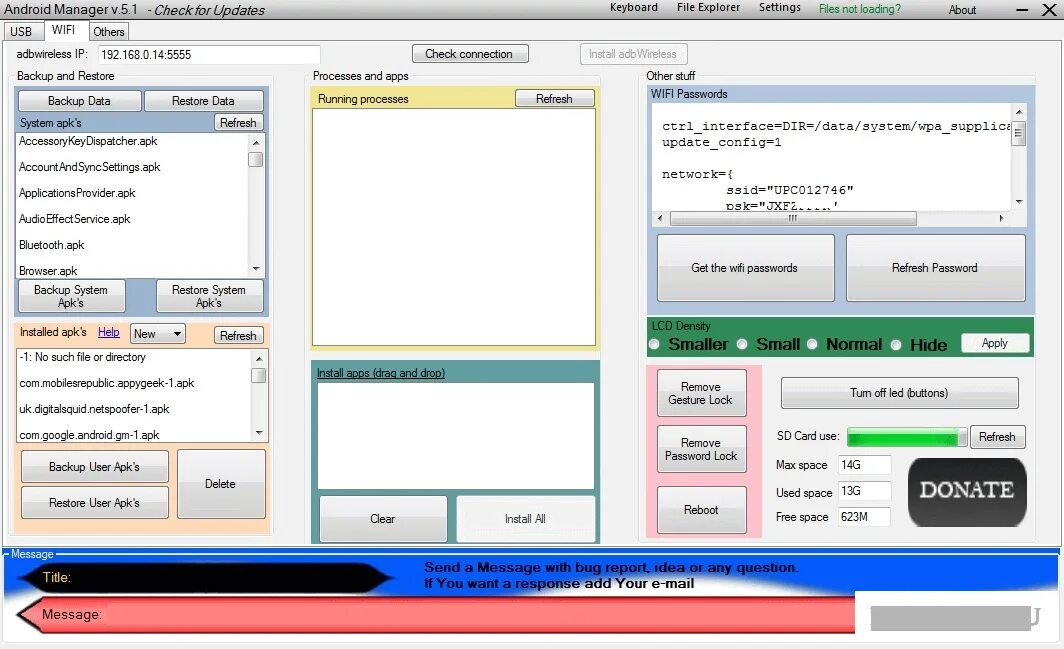
Task: Open the About menu
Action: tap(962, 10)
